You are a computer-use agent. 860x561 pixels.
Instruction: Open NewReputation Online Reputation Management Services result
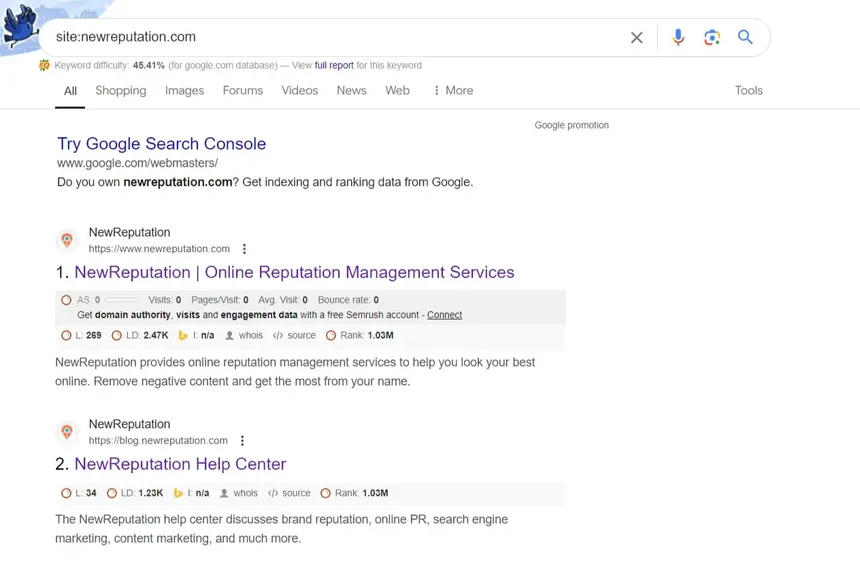point(294,273)
